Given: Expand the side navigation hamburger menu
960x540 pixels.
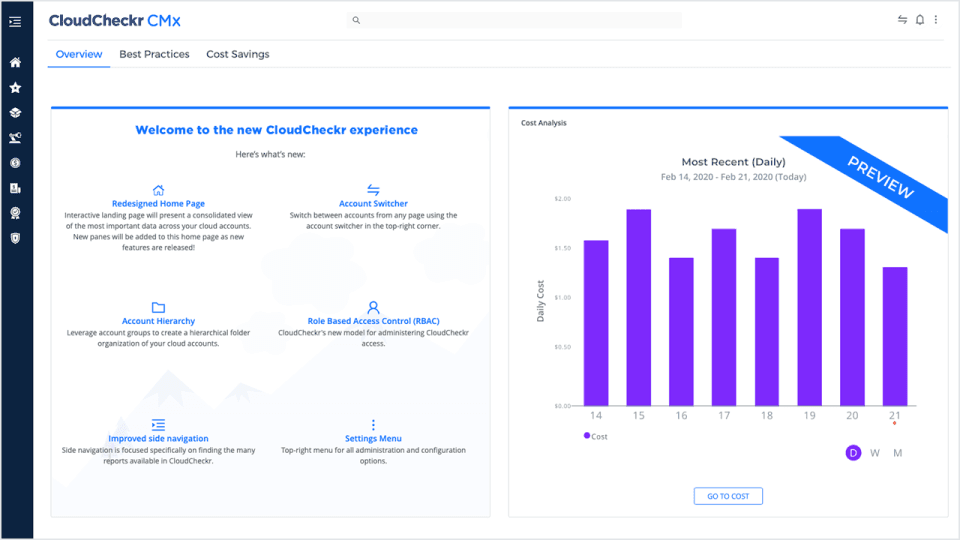Looking at the screenshot, I should coord(15,22).
